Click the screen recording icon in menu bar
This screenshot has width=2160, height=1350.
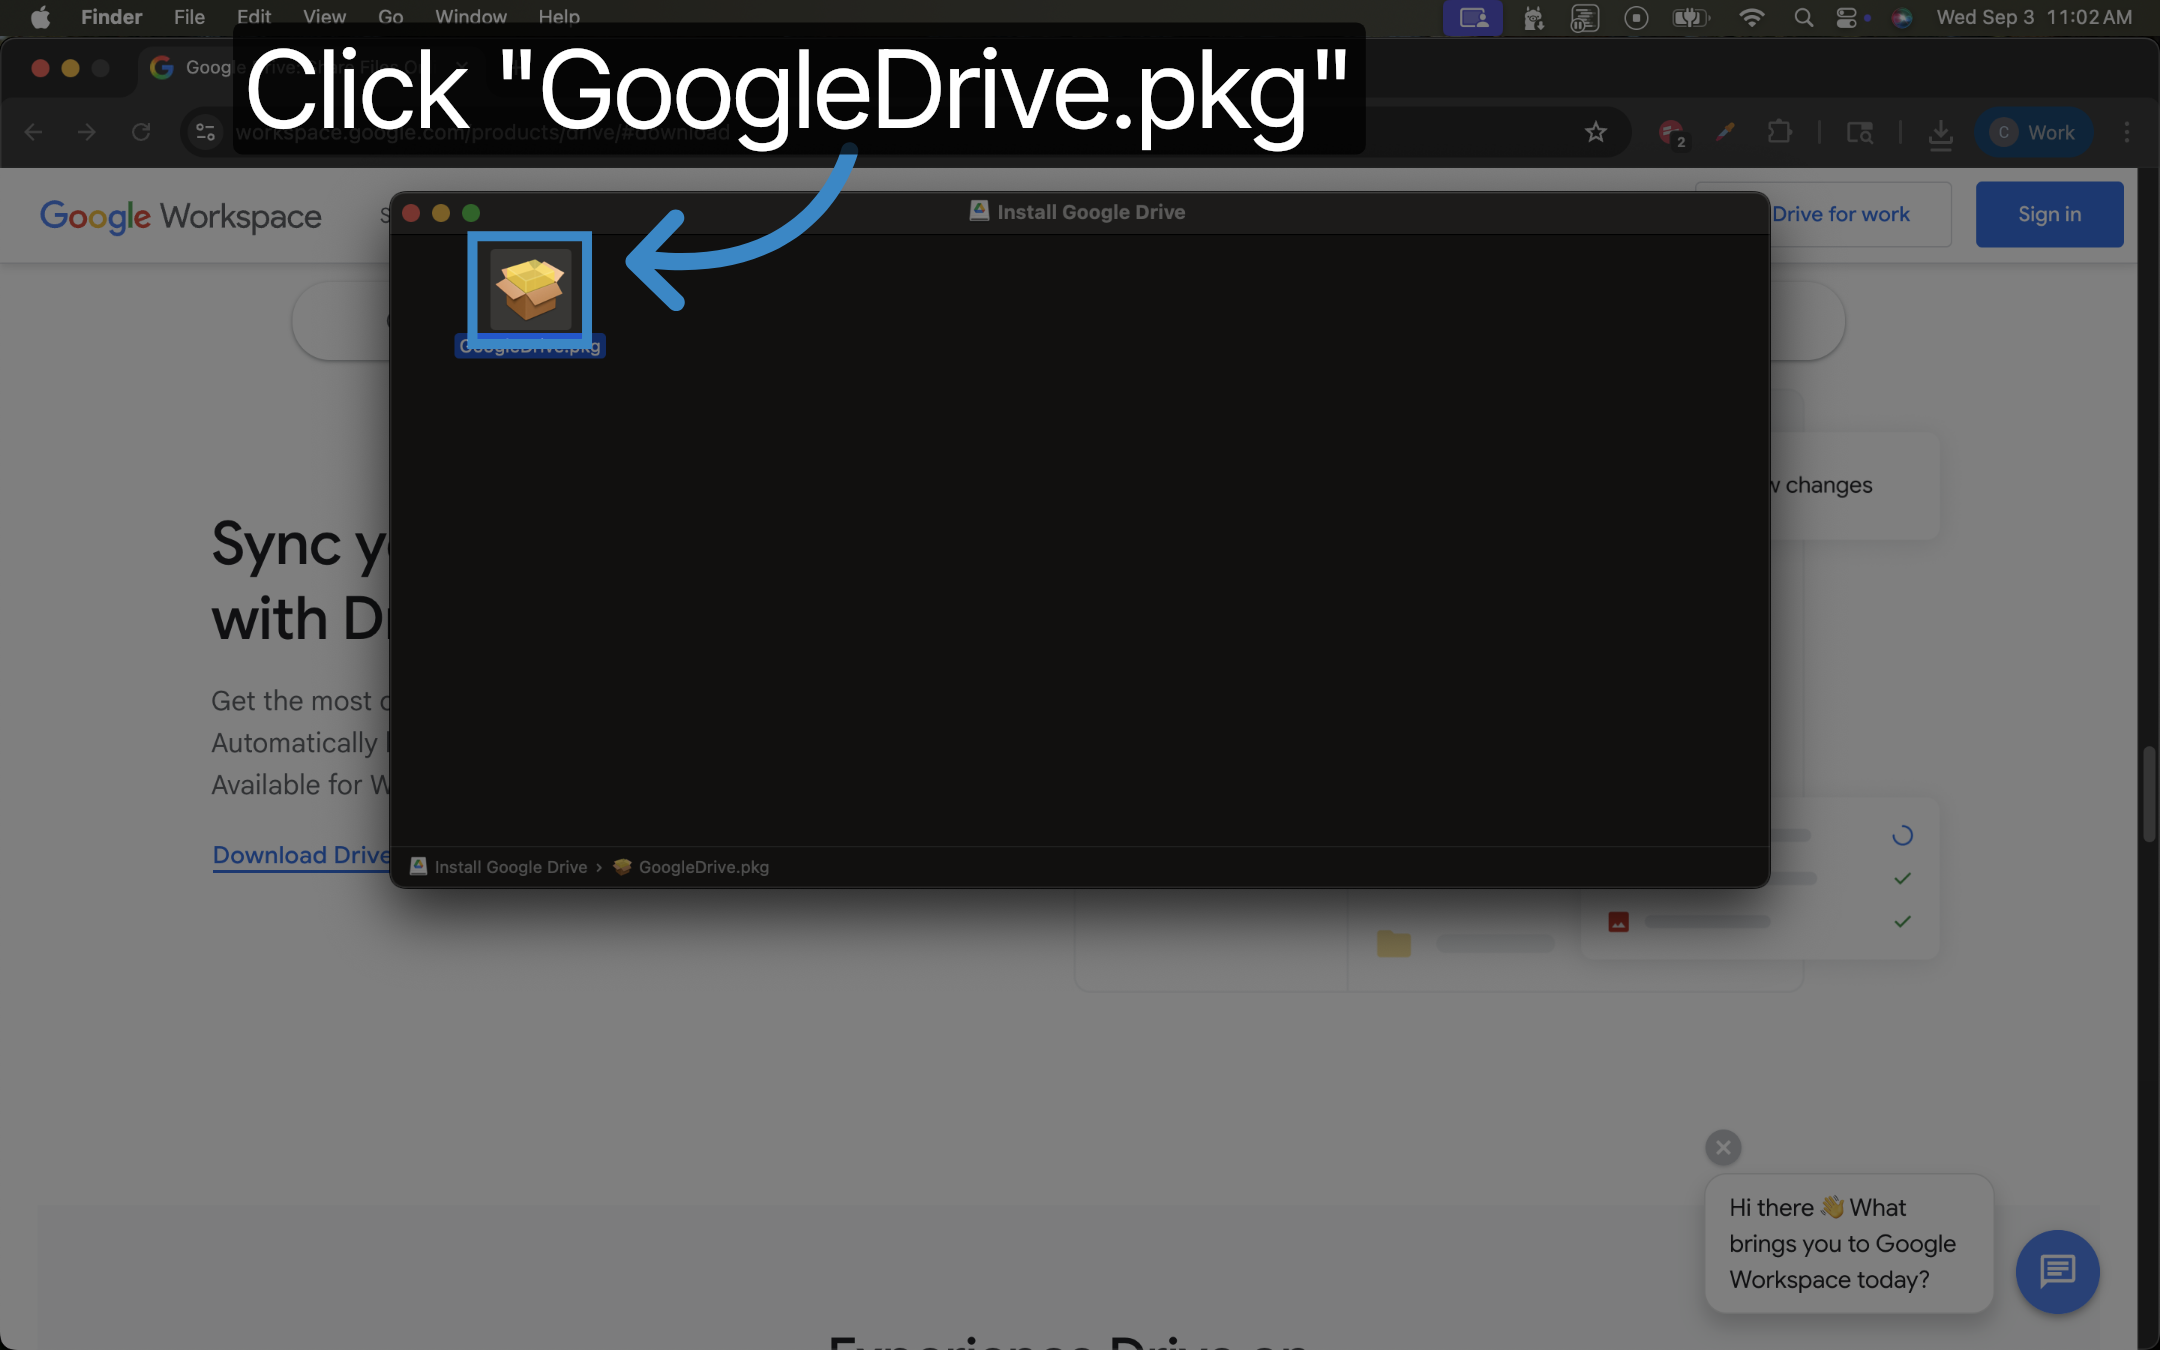(x=1636, y=18)
